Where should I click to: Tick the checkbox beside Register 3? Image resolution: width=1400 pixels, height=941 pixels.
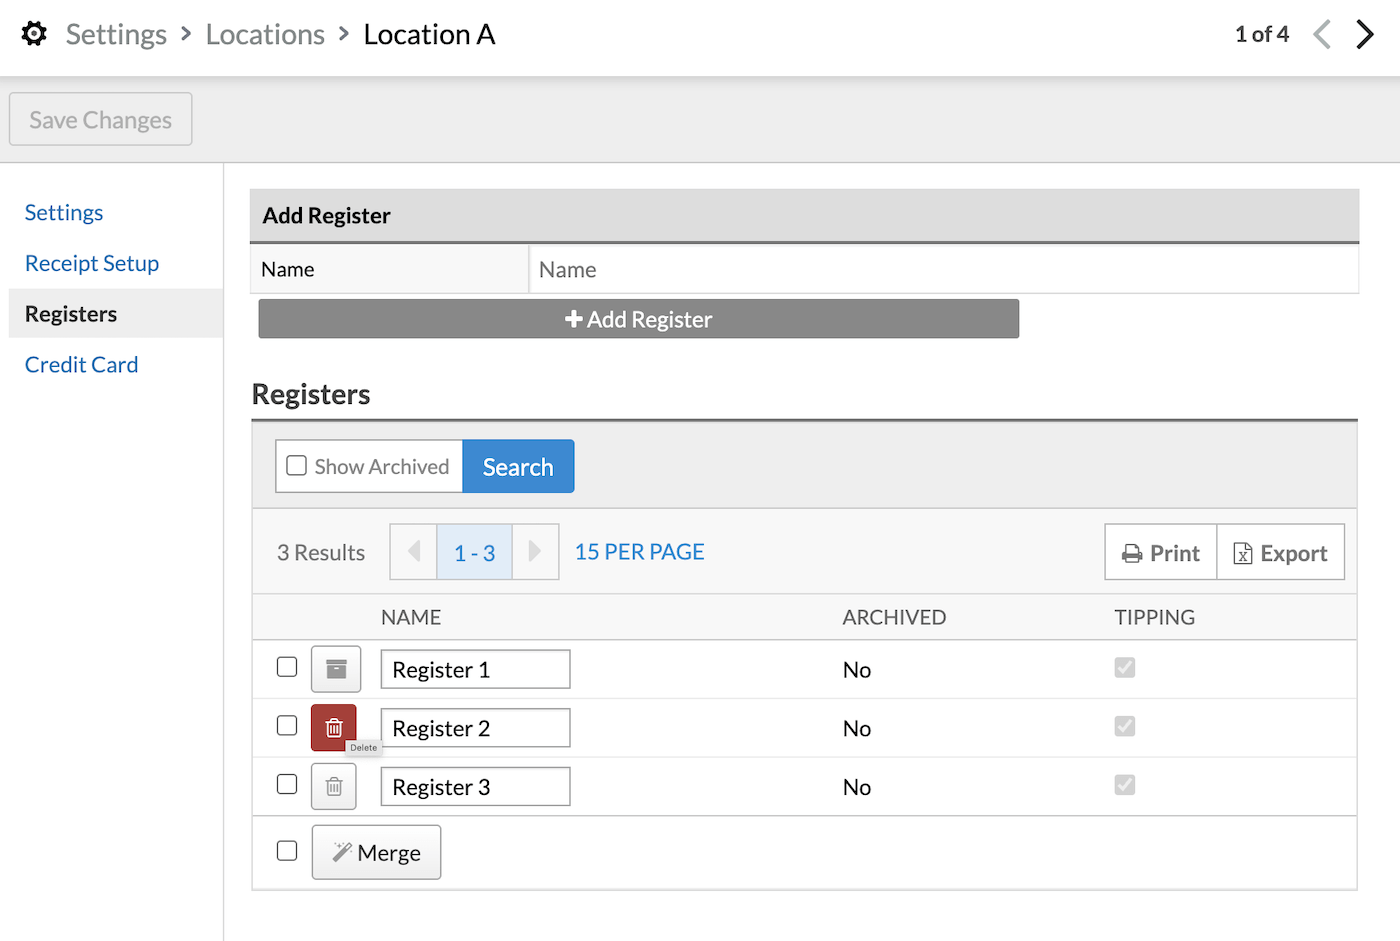click(287, 784)
